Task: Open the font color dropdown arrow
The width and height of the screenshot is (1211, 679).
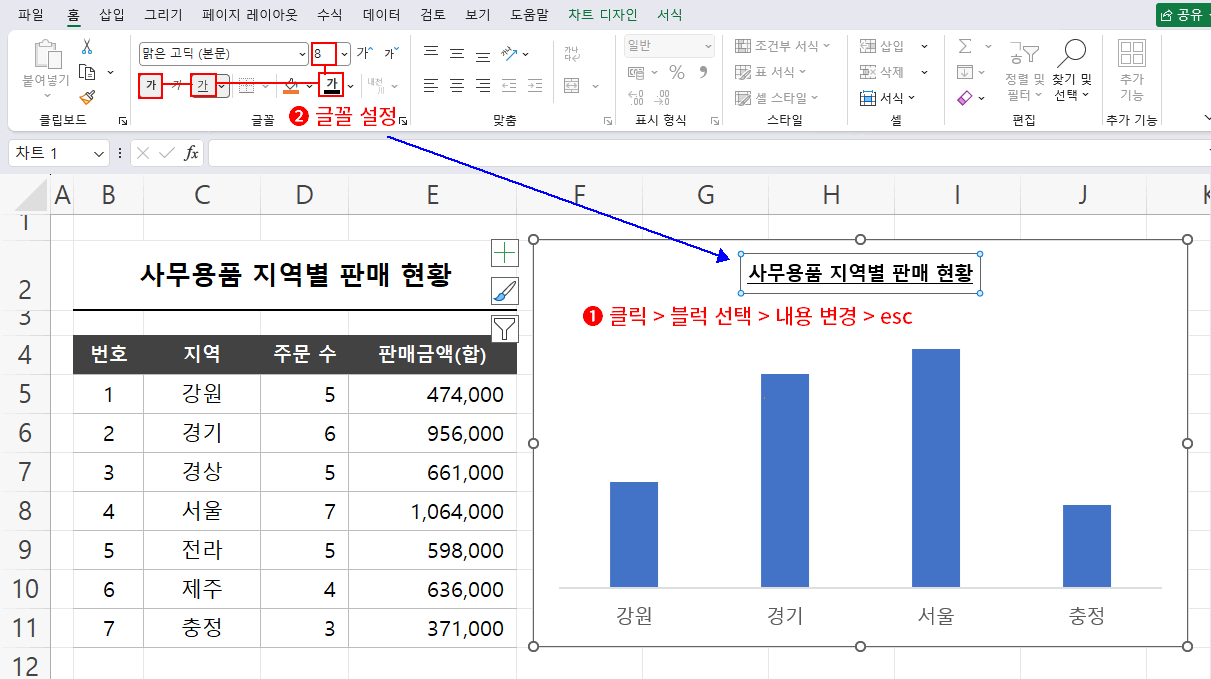Action: pos(350,86)
